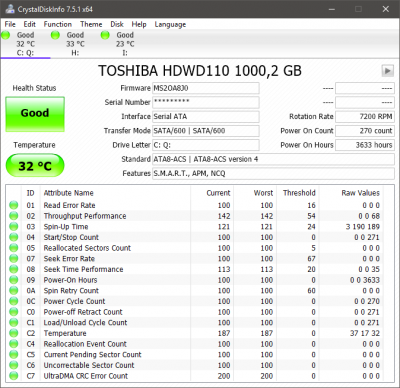Click the Current column header
The width and height of the screenshot is (400, 388).
218,193
